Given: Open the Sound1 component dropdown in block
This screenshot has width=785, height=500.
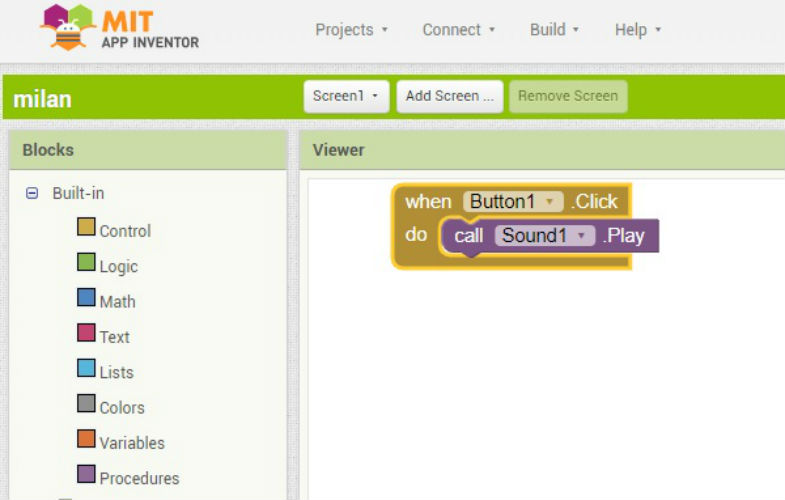Looking at the screenshot, I should coord(545,235).
